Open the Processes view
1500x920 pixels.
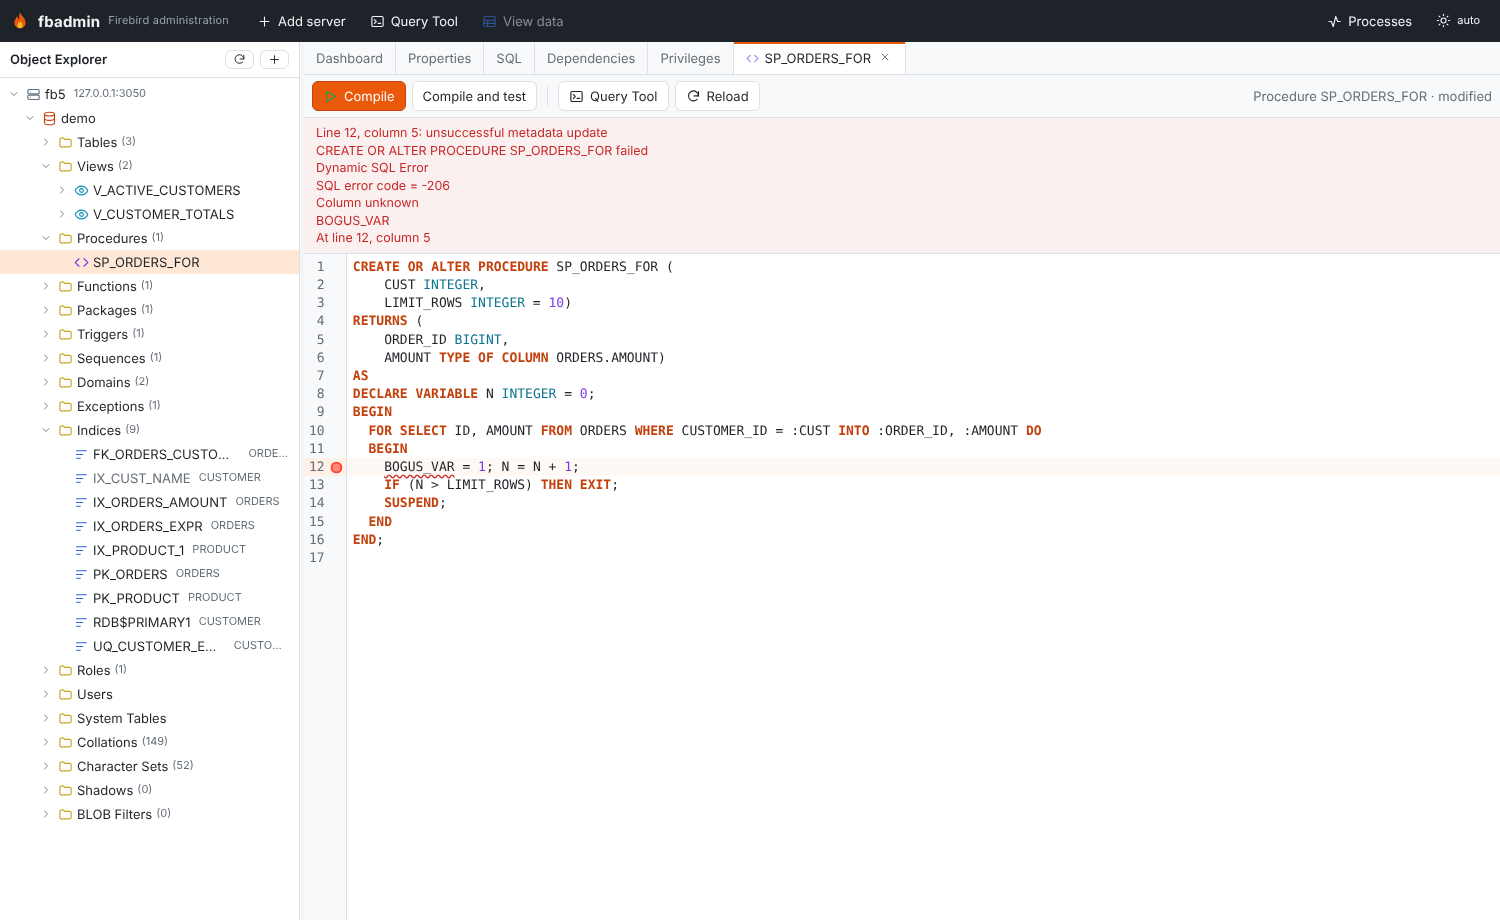coord(1369,21)
